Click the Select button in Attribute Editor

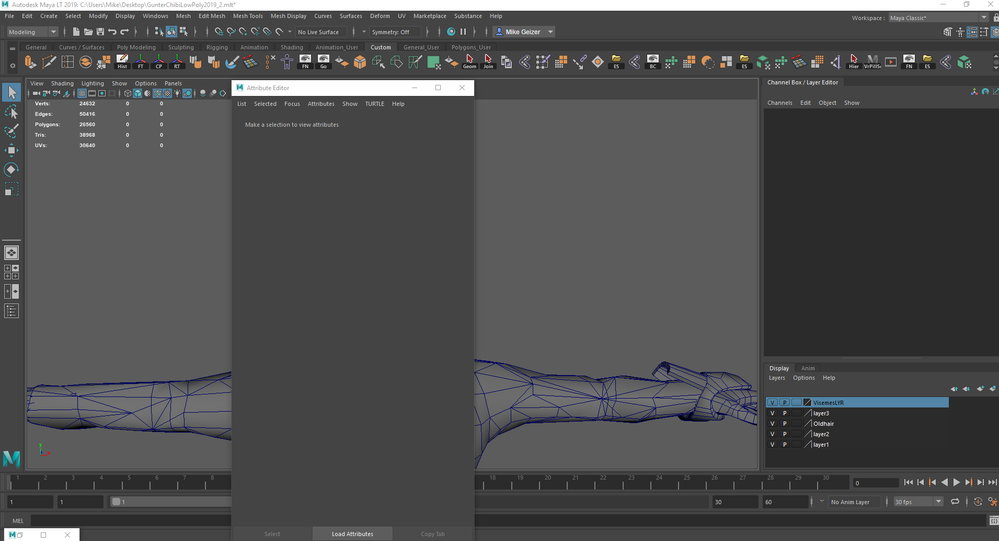click(x=272, y=534)
